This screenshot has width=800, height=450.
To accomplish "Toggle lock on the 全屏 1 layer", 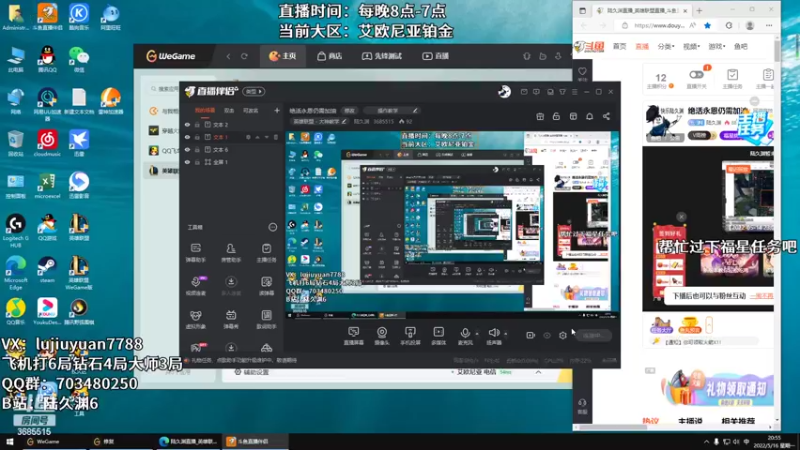I will click(x=197, y=162).
